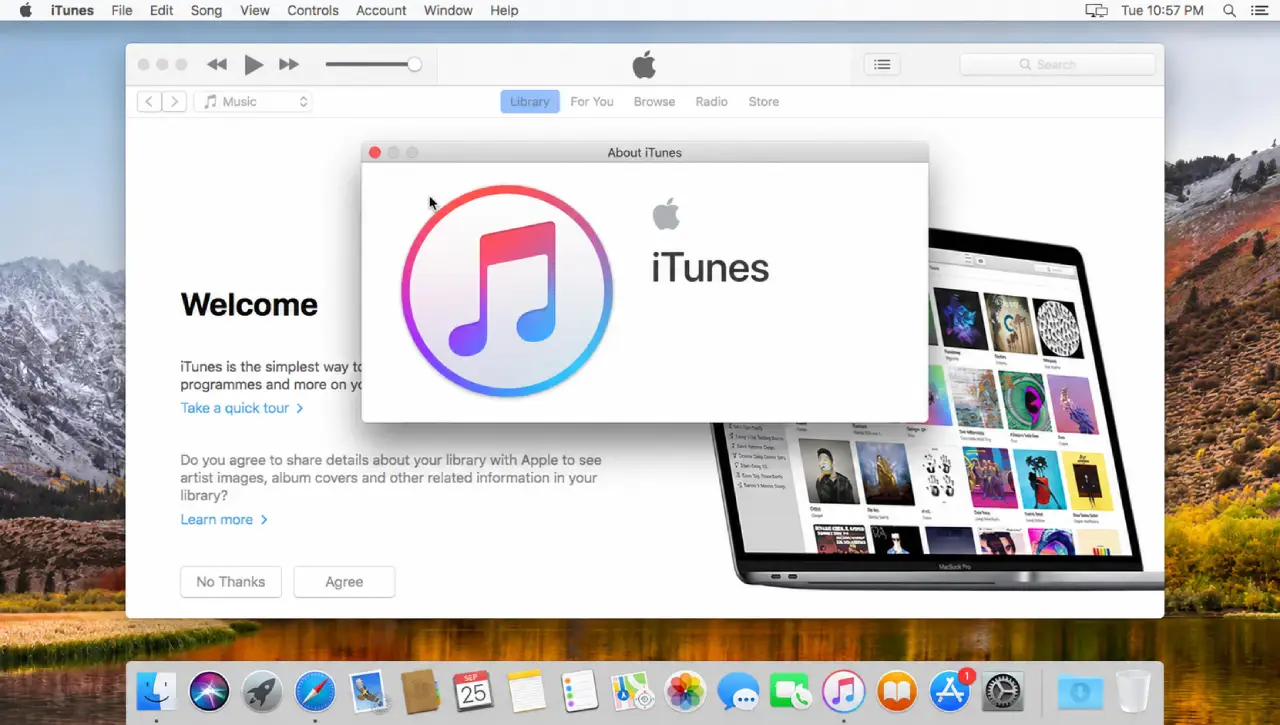The height and width of the screenshot is (725, 1280).
Task: Open the Browse tab
Action: 654,101
